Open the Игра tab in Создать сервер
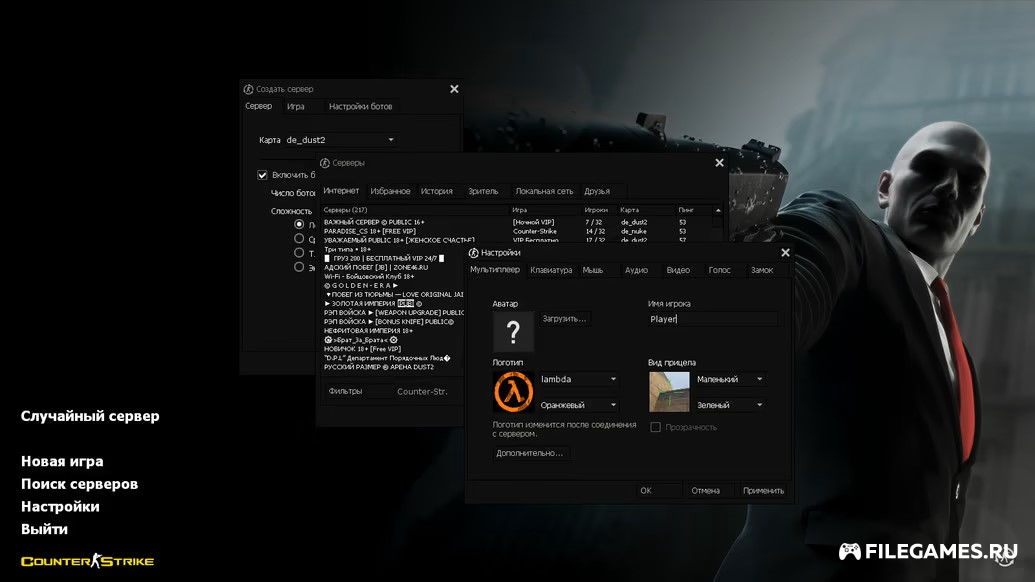 pyautogui.click(x=296, y=106)
